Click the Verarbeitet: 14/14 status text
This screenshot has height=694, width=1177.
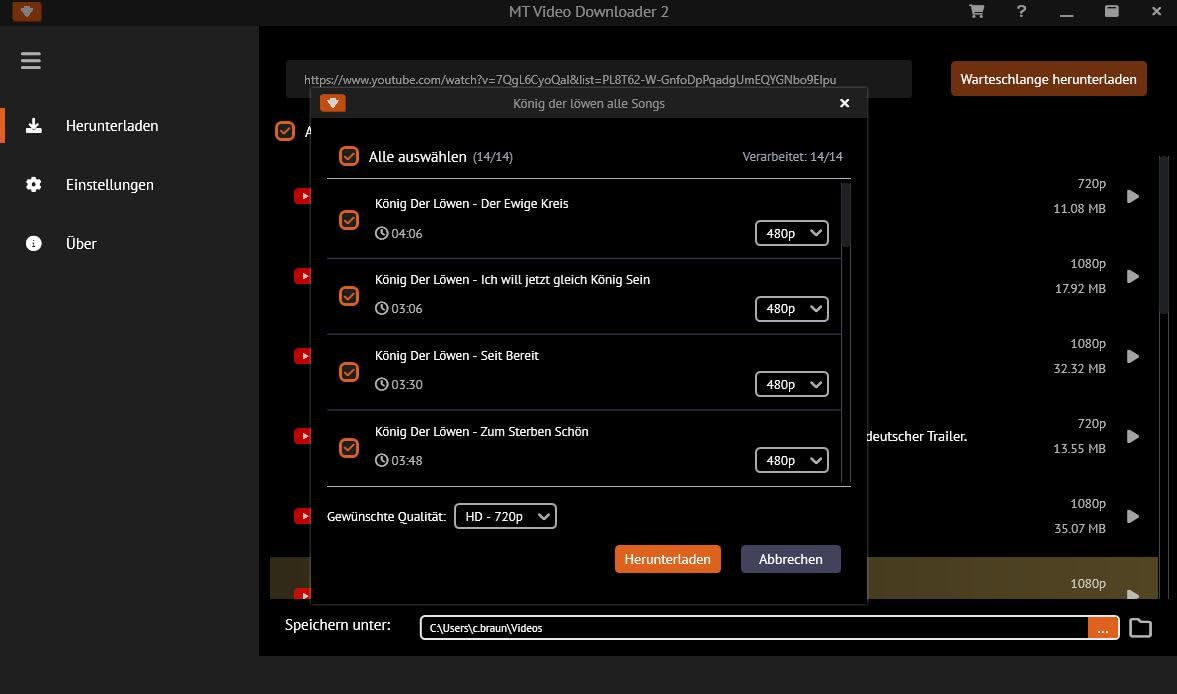(x=792, y=157)
